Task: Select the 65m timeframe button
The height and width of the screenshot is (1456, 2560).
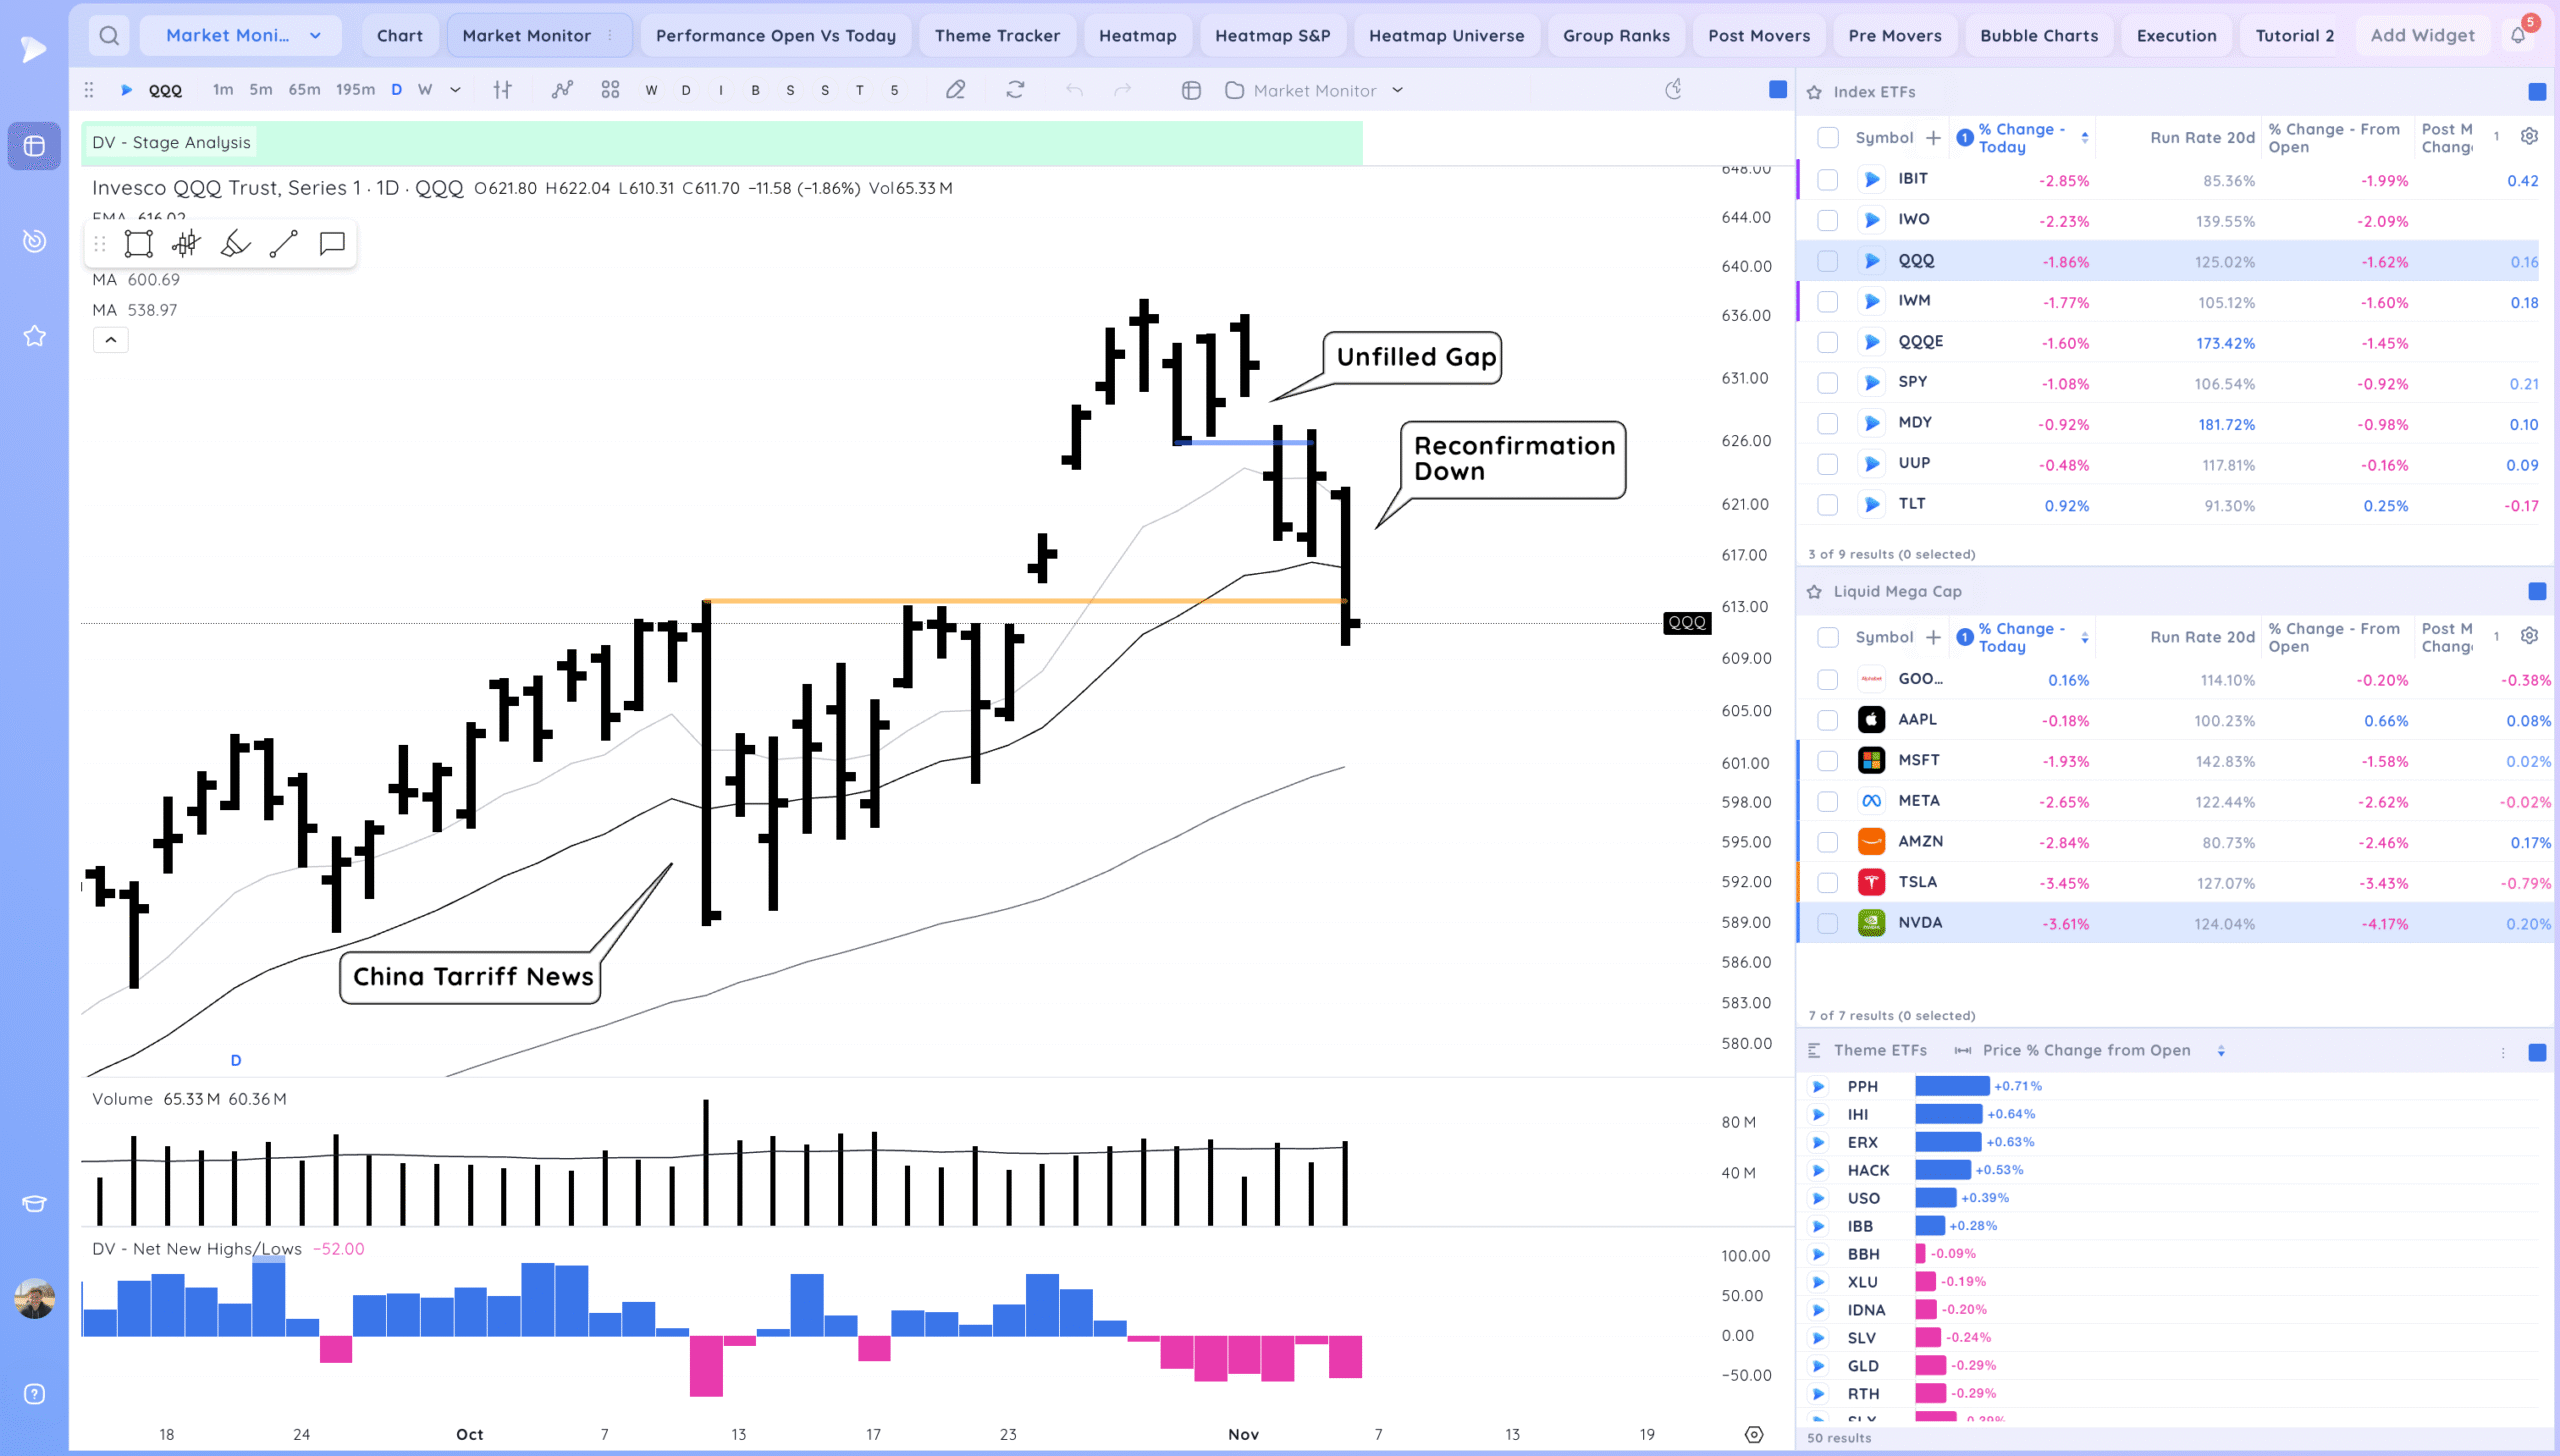Action: (304, 90)
